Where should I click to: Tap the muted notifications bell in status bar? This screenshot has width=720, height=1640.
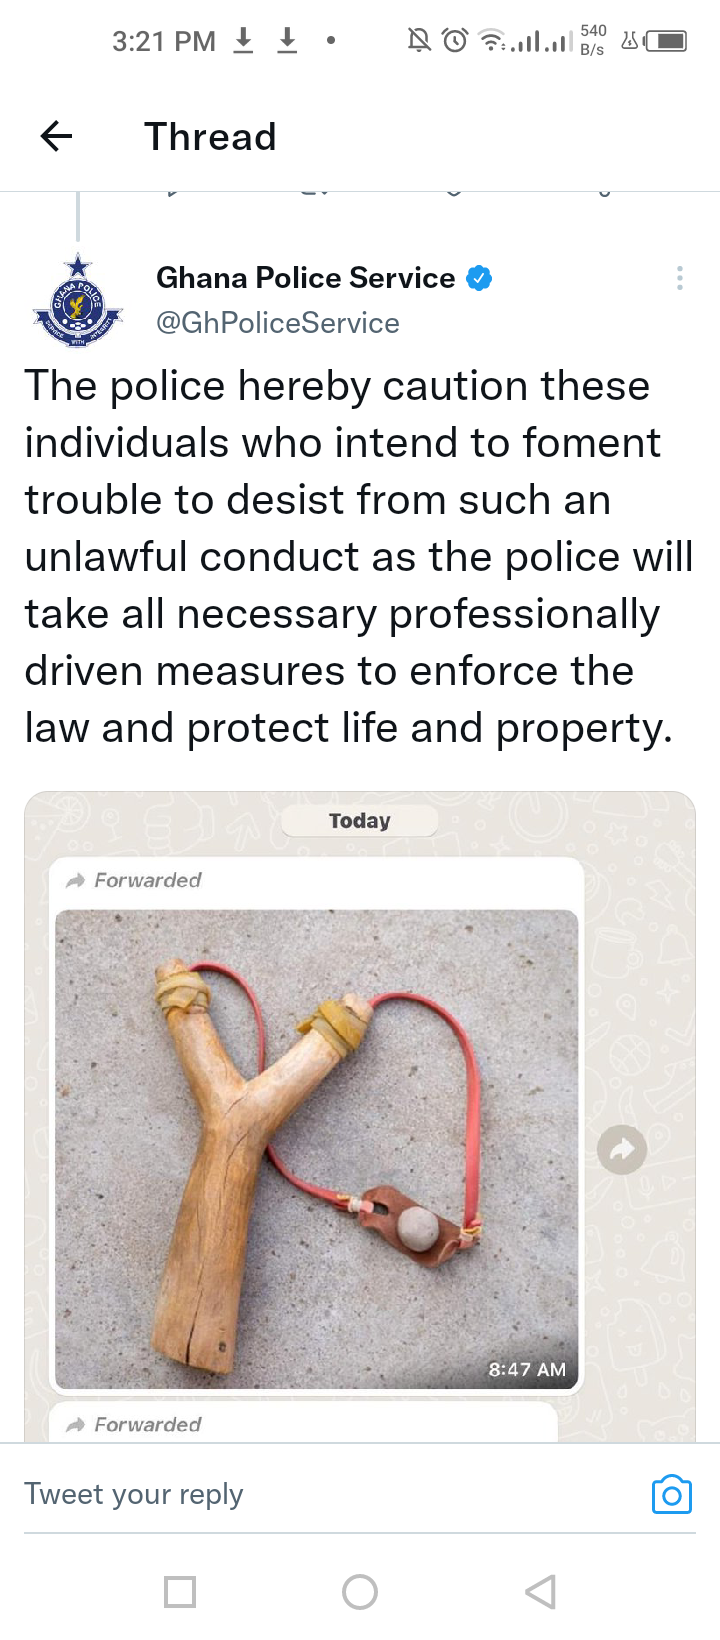point(419,40)
